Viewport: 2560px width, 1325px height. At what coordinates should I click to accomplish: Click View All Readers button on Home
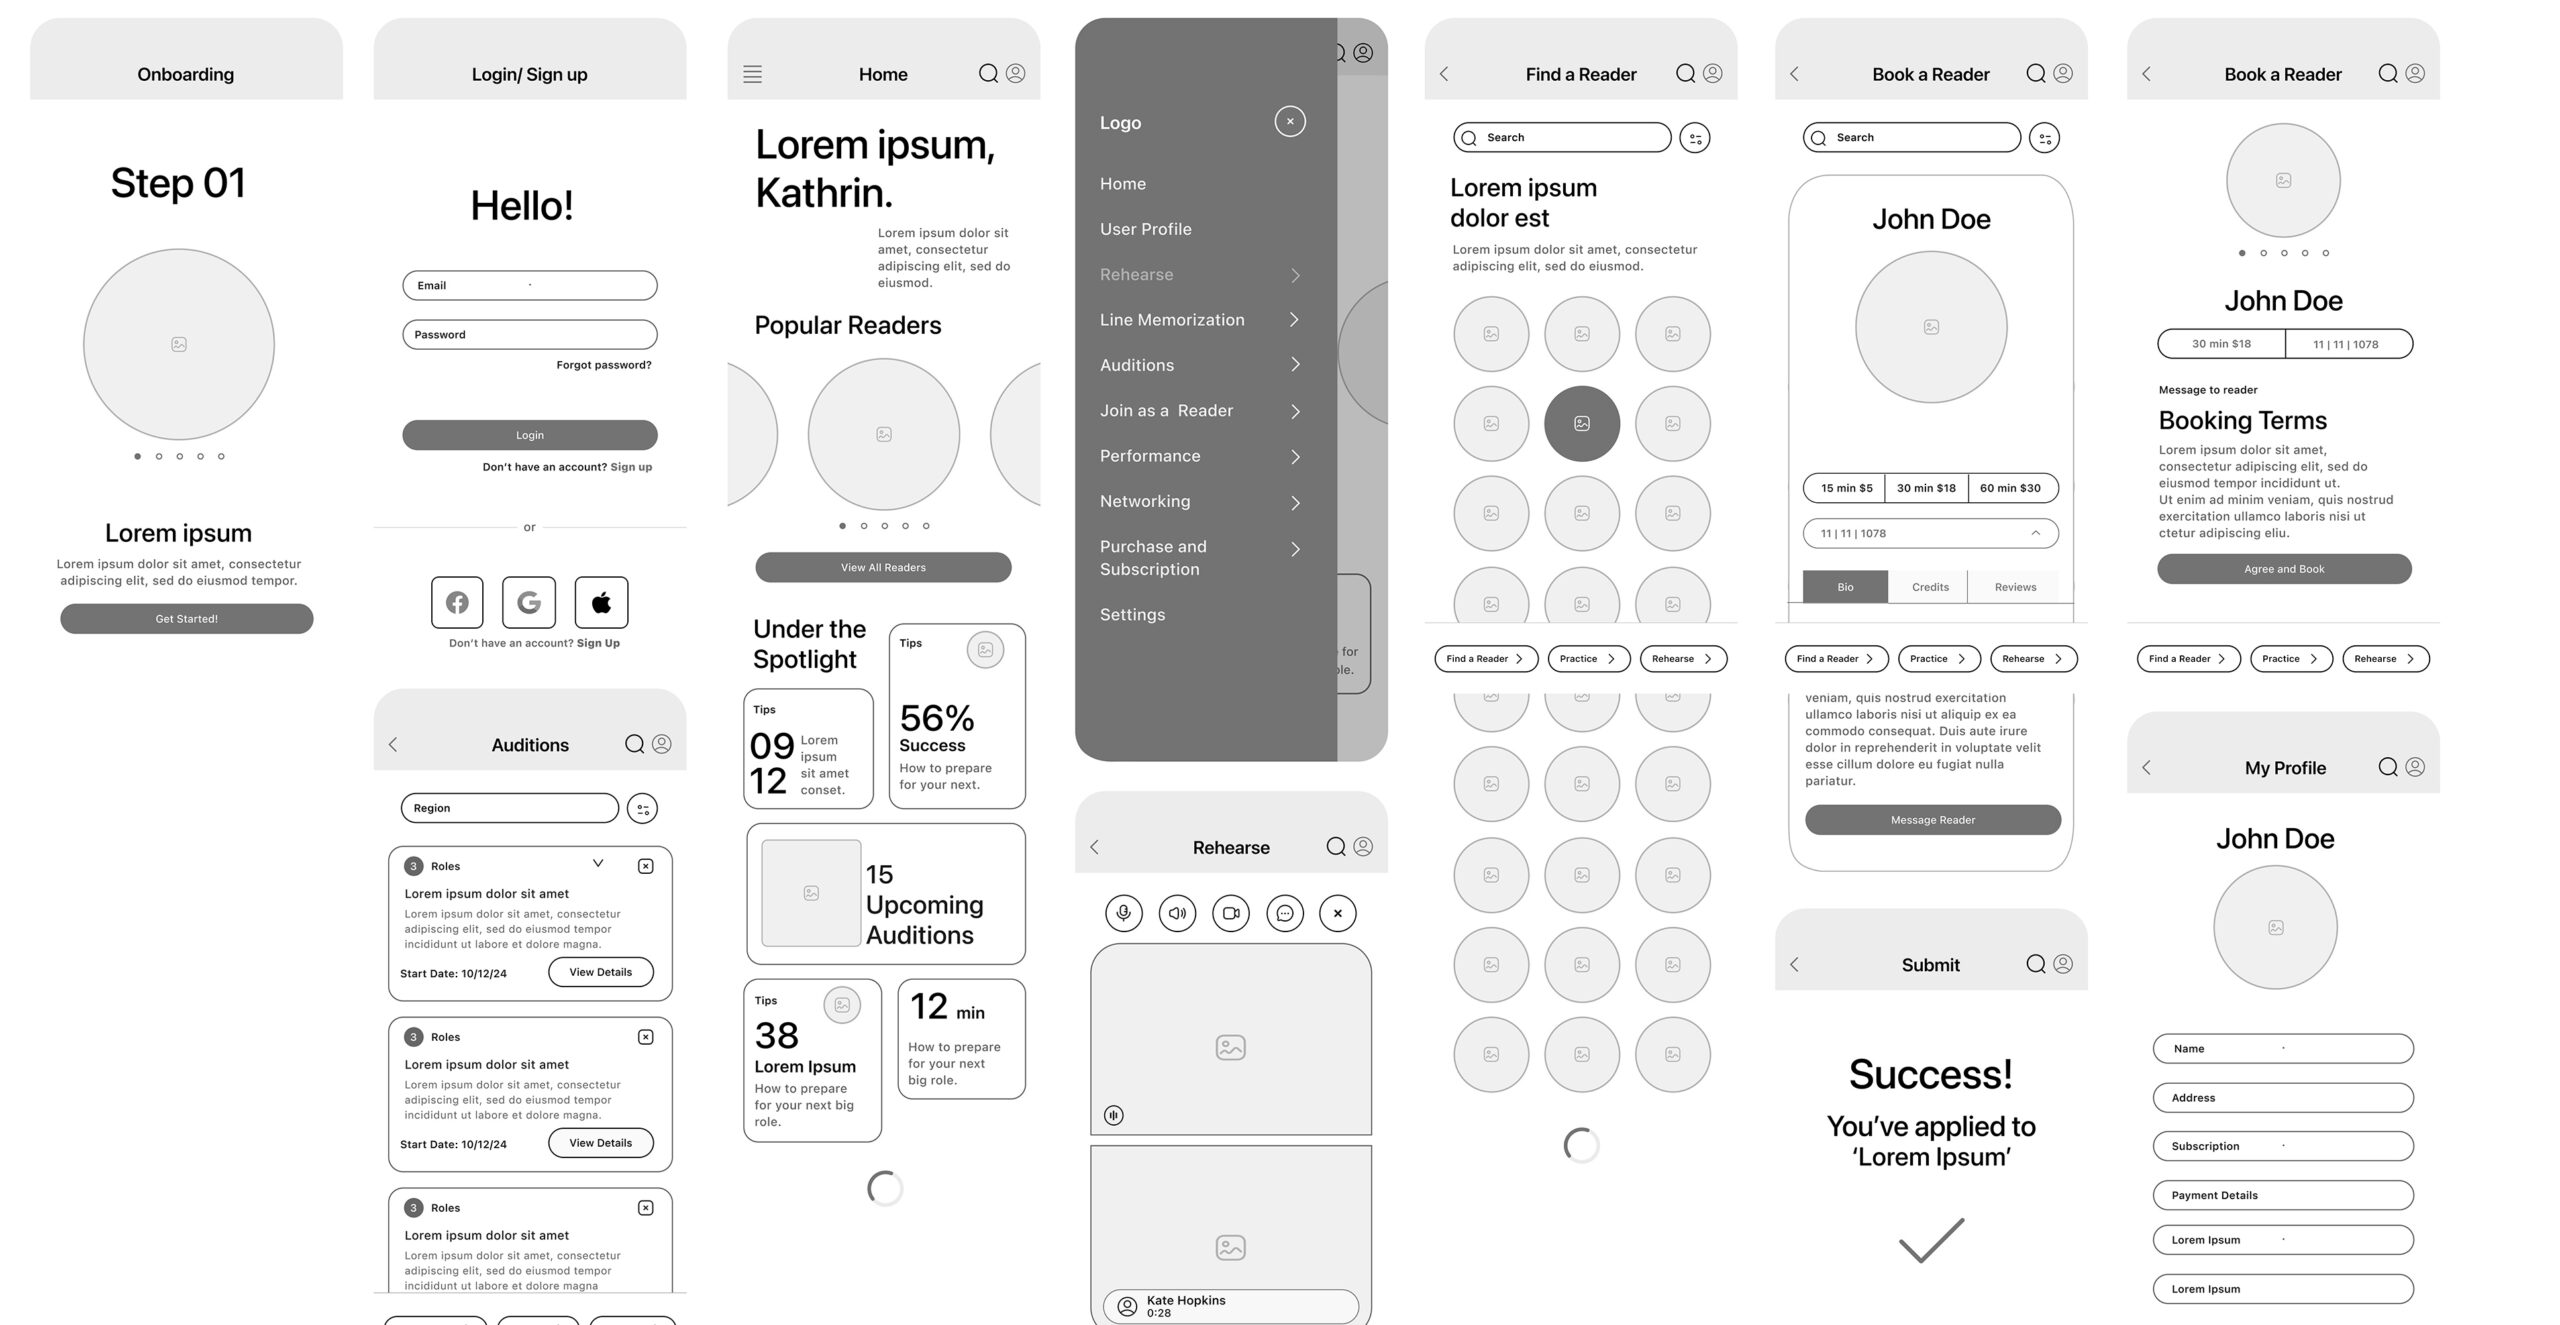click(x=882, y=566)
